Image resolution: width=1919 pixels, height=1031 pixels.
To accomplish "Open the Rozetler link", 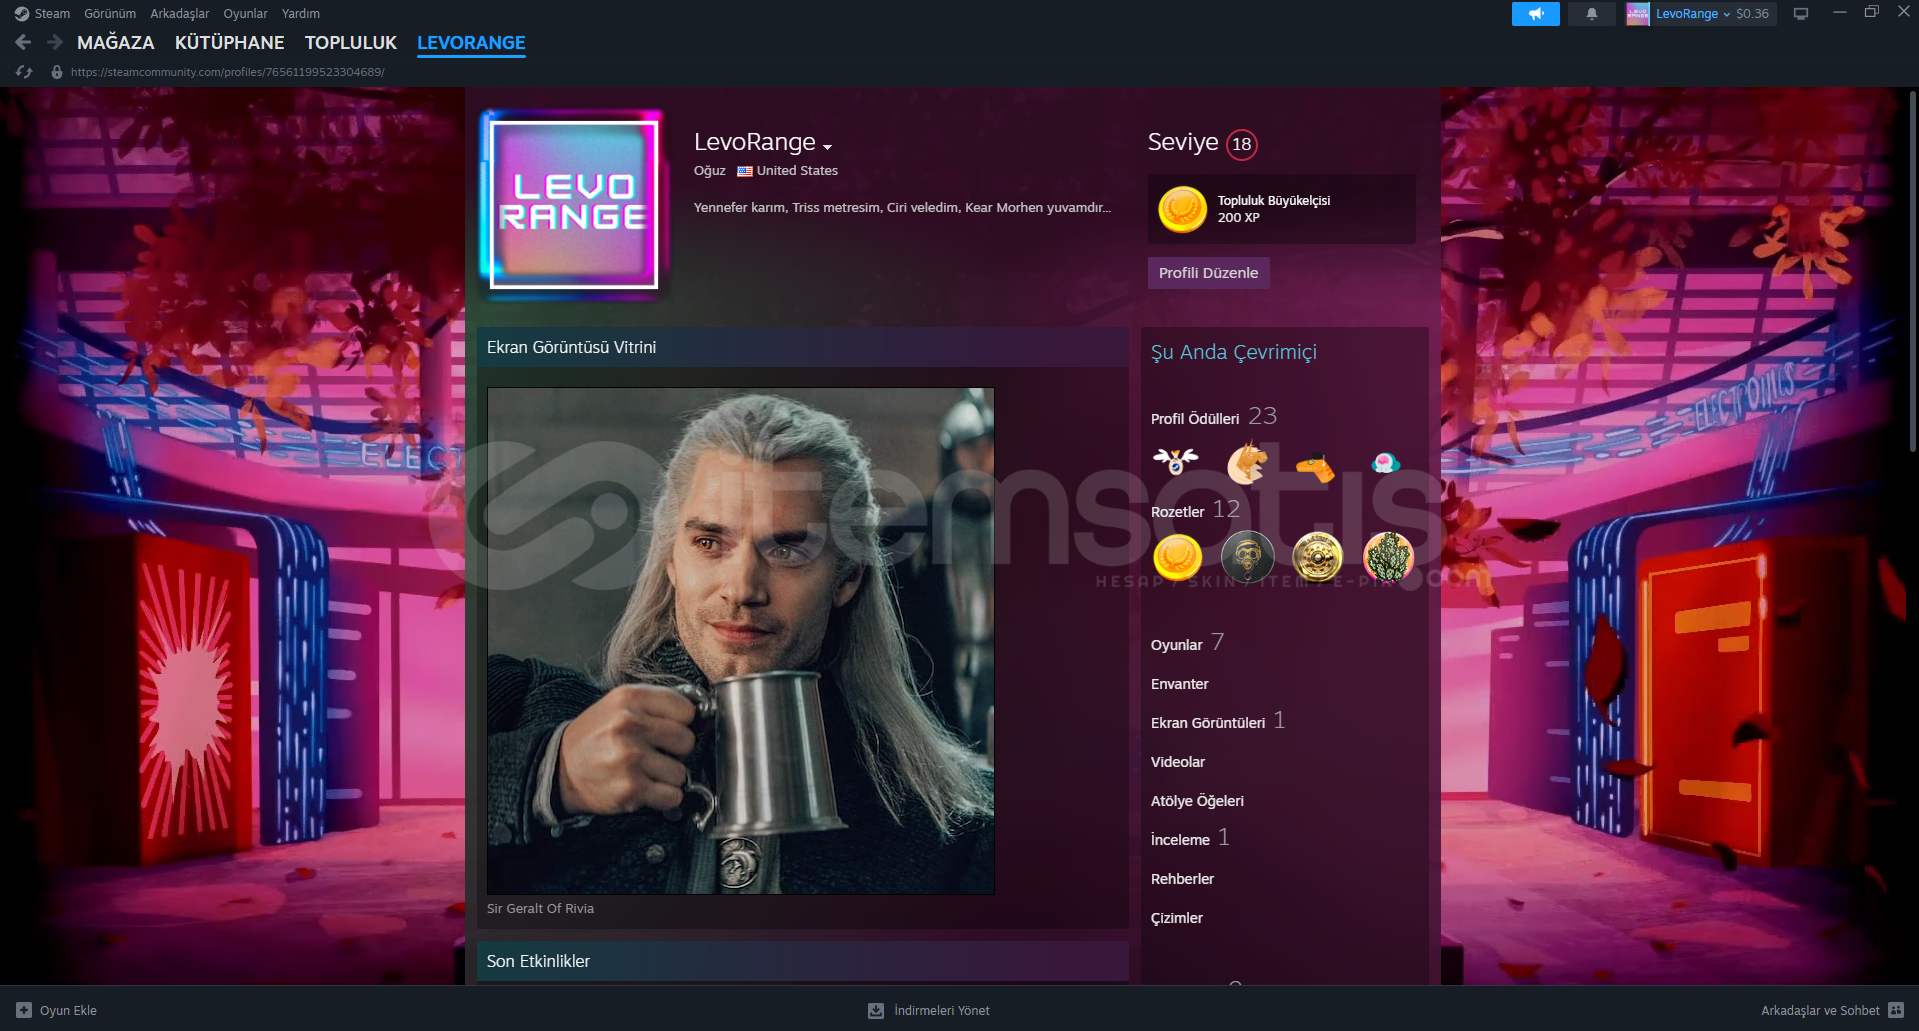I will click(1178, 512).
